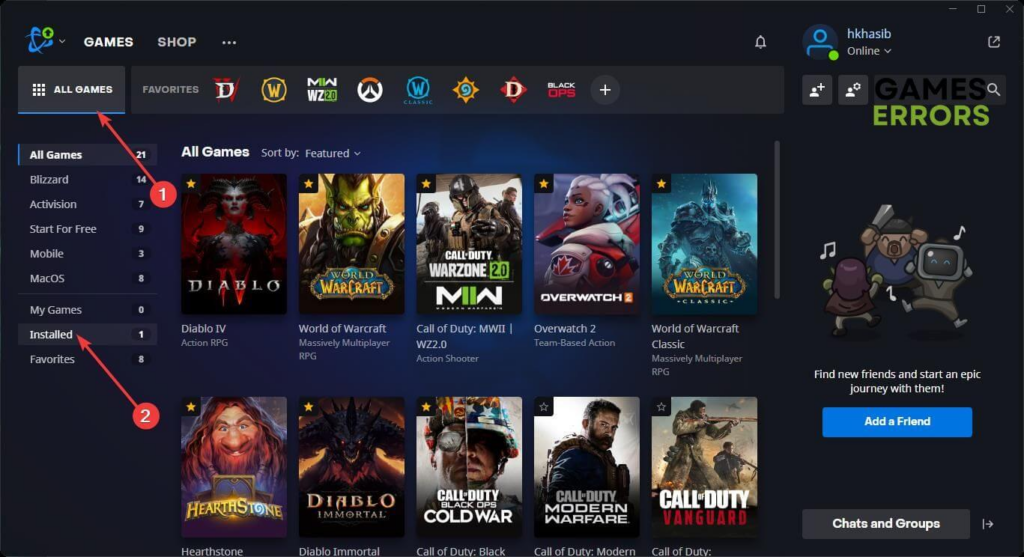
Task: Show MacOS games category
Action: 88,279
